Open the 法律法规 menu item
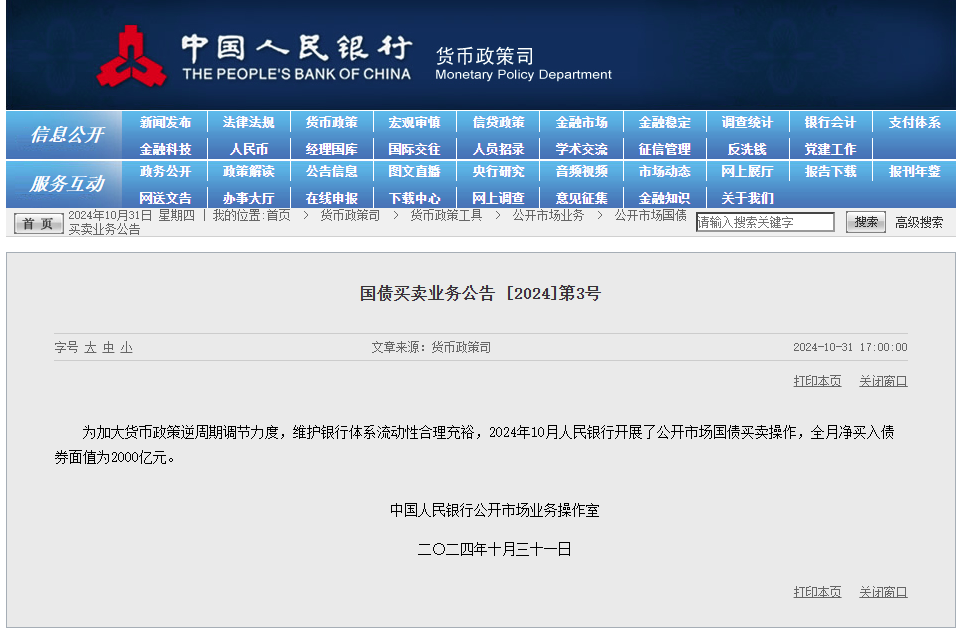This screenshot has width=962, height=638. 248,122
